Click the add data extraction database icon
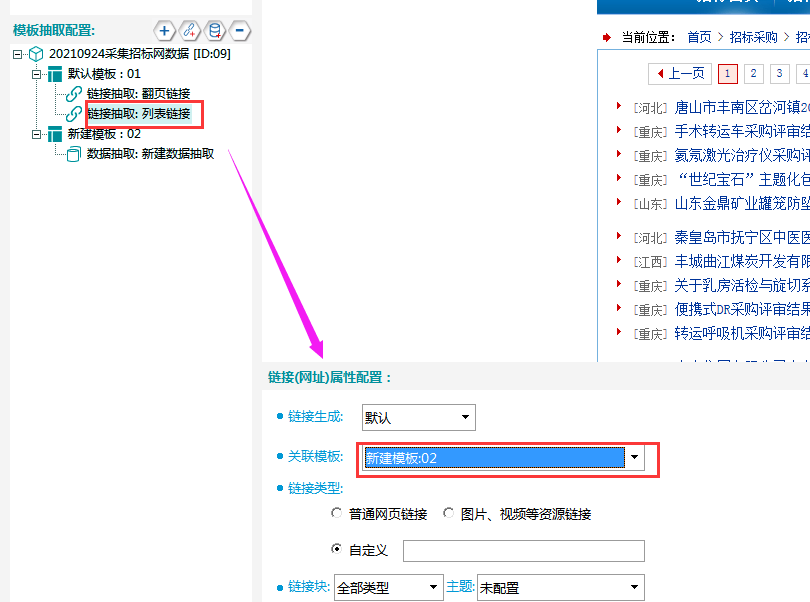810x602 pixels. point(215,31)
